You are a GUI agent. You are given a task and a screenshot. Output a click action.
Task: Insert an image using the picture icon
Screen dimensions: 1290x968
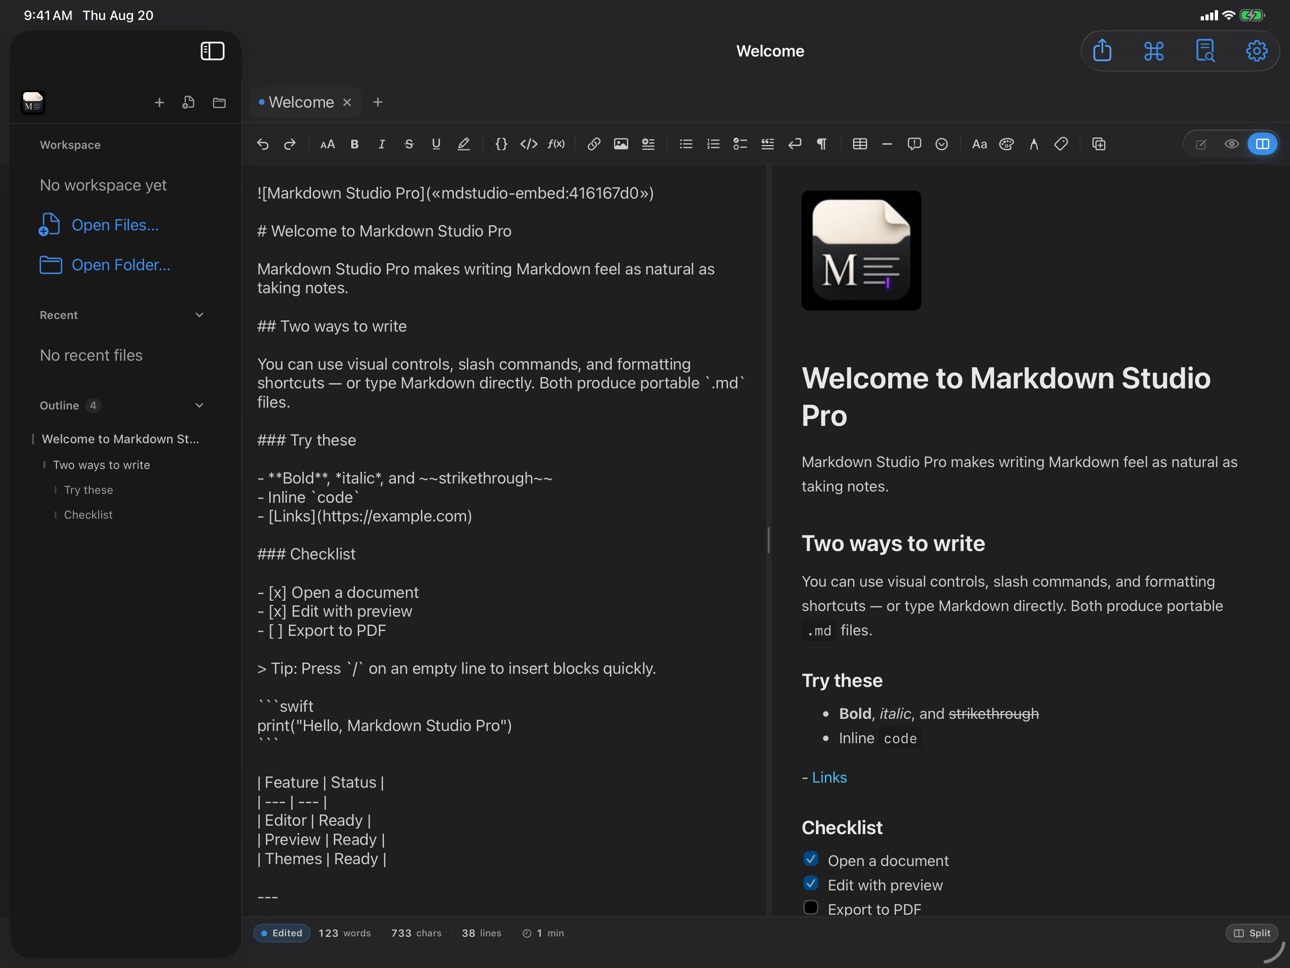coord(621,144)
